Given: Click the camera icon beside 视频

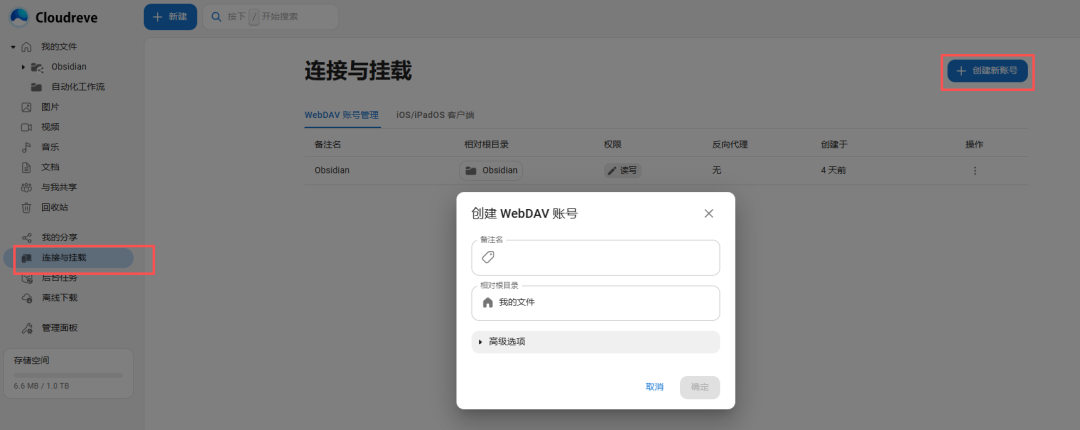Looking at the screenshot, I should point(27,127).
